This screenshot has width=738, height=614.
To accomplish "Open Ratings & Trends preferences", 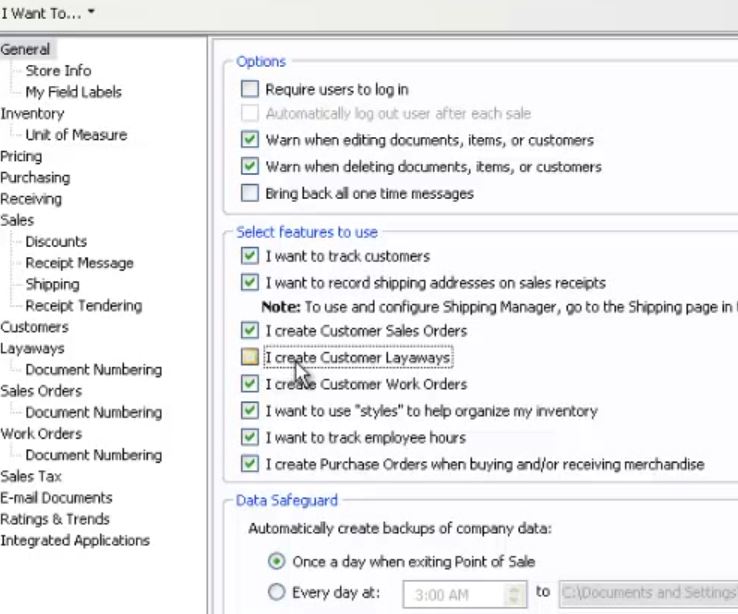I will coord(55,519).
